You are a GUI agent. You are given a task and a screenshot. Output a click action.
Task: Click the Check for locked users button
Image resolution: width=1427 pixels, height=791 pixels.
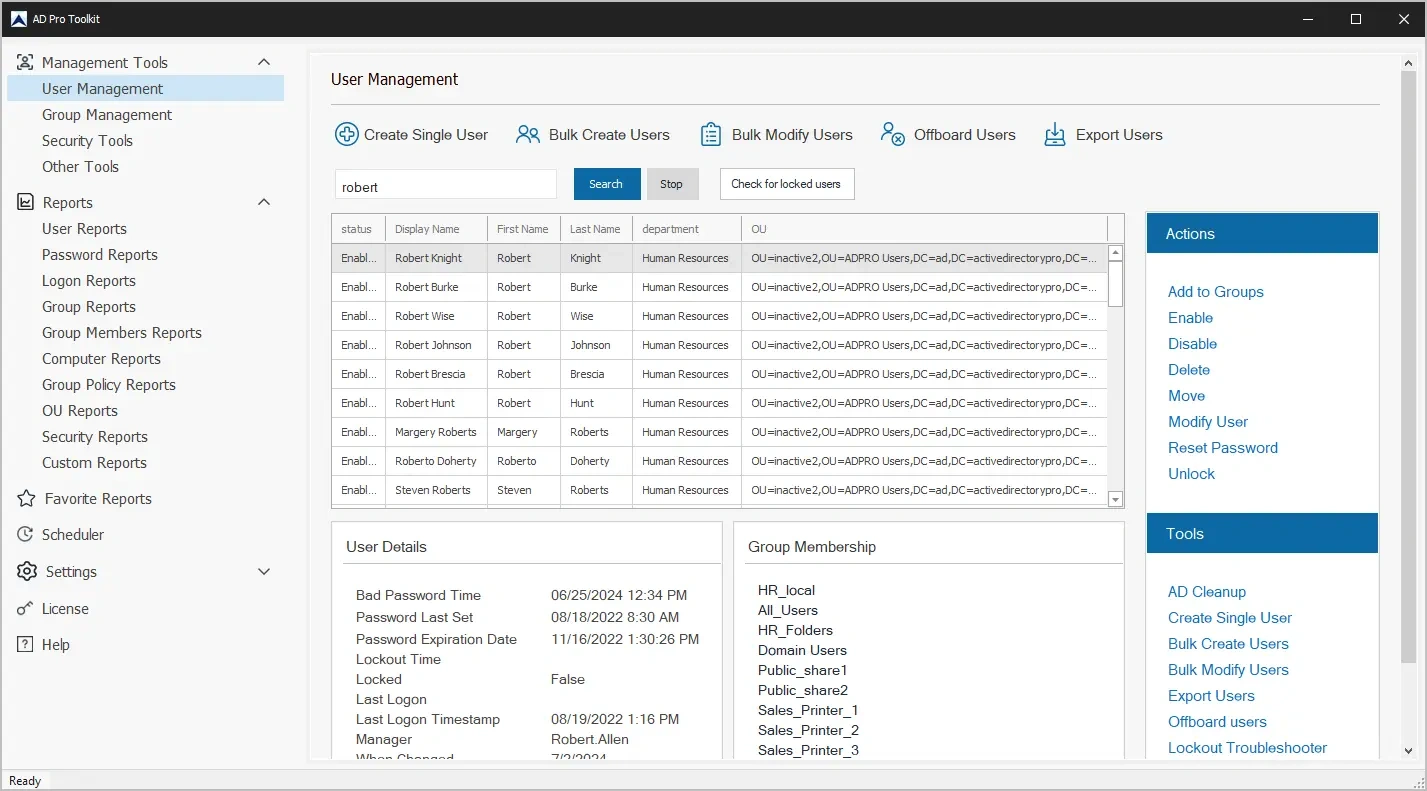coord(786,184)
